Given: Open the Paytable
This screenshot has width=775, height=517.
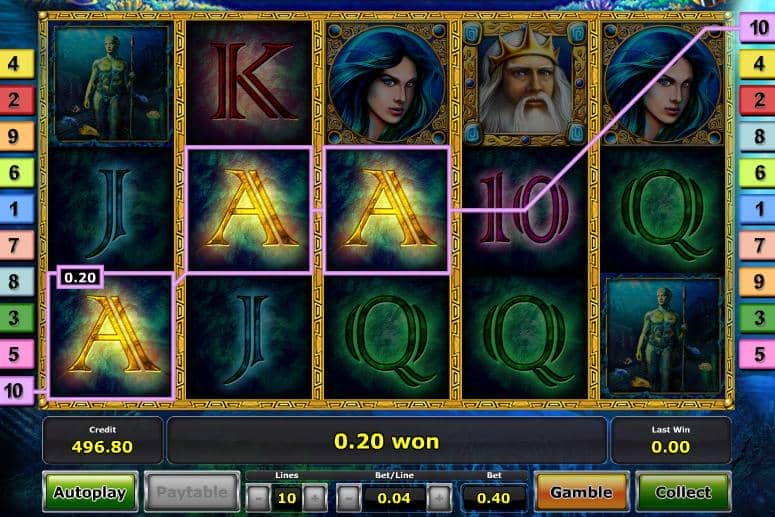Looking at the screenshot, I should click(x=192, y=492).
